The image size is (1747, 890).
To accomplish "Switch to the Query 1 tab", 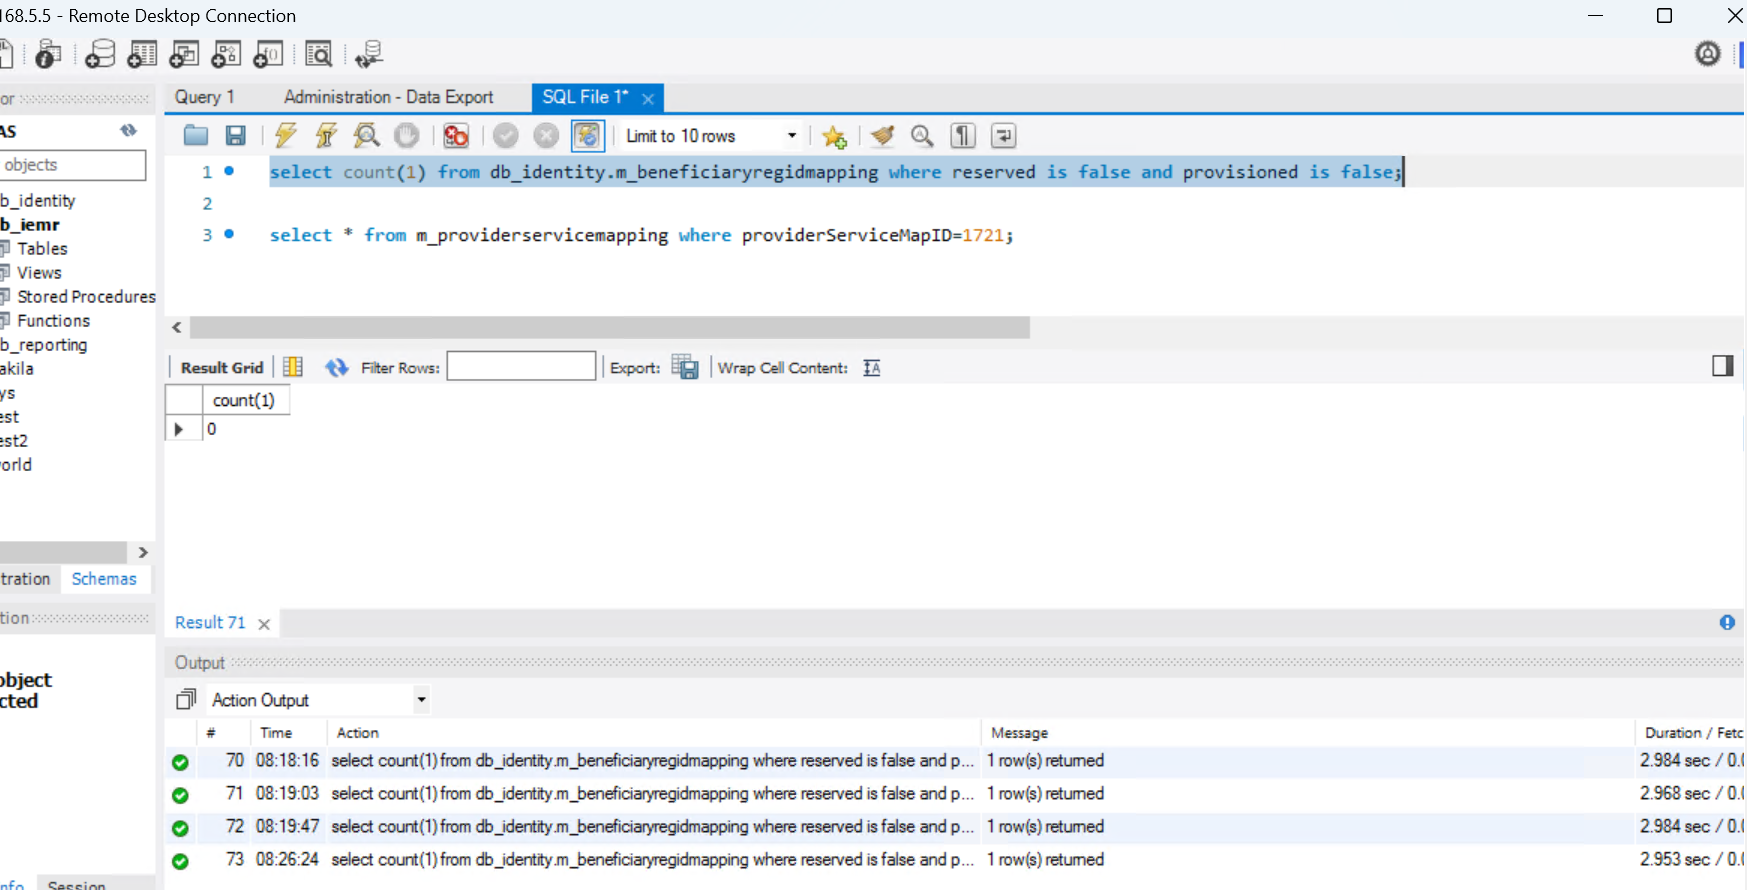I will [x=204, y=97].
